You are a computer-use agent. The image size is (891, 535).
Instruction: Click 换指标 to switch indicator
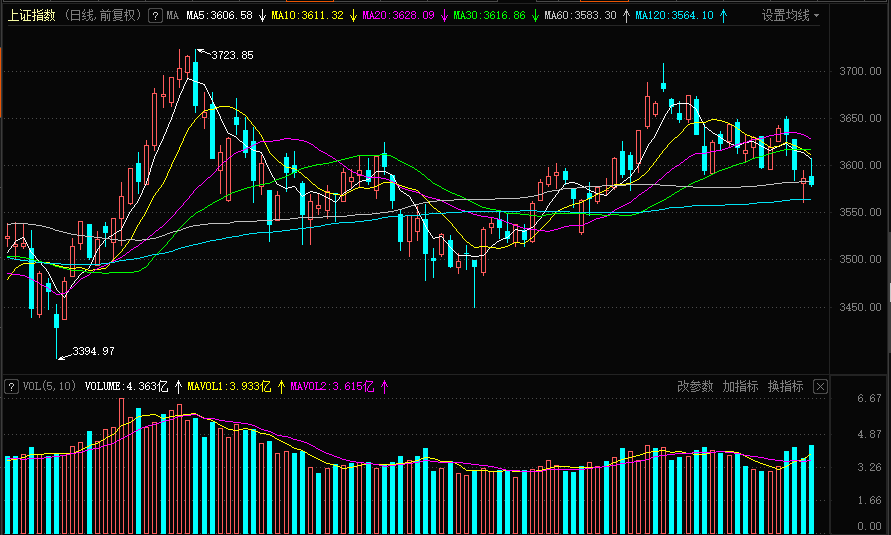(x=785, y=386)
